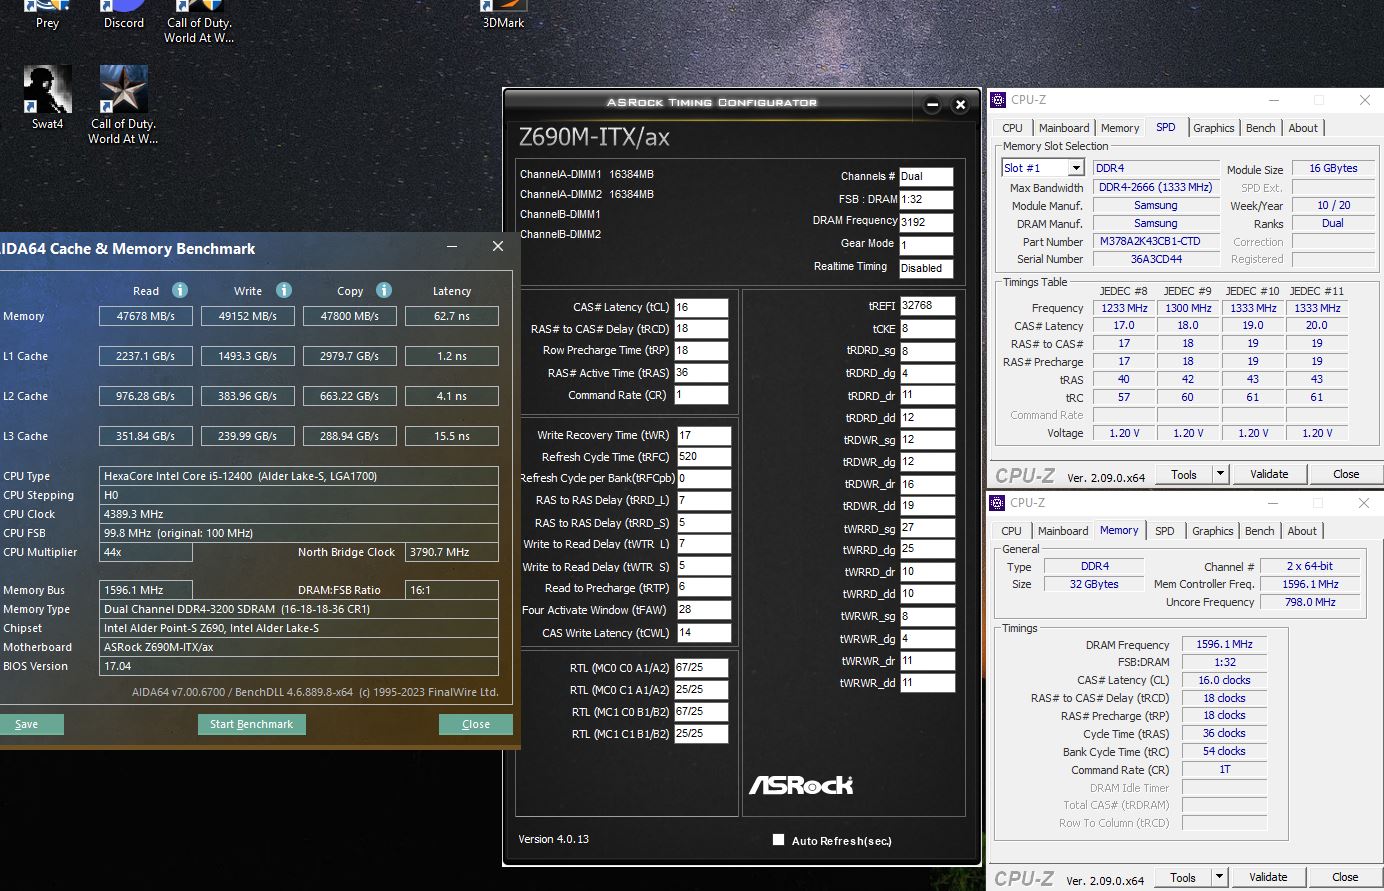Open About tab in Memory-view CPU-Z window
The height and width of the screenshot is (891, 1384).
coord(1302,531)
